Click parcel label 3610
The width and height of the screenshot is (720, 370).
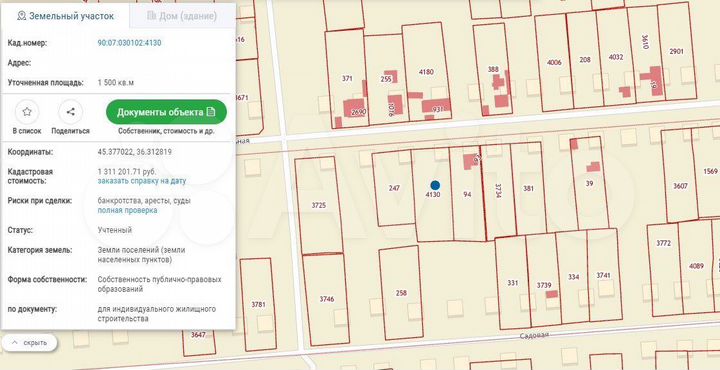pos(644,41)
